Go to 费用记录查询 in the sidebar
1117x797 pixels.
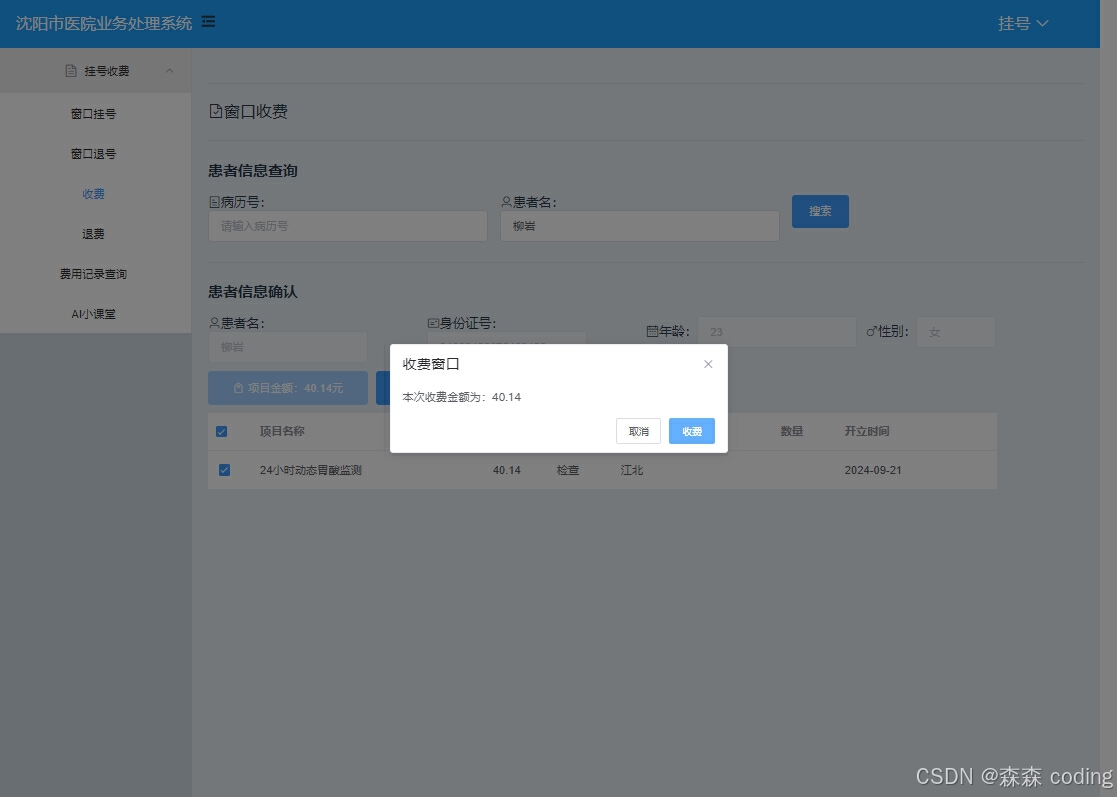[92, 273]
